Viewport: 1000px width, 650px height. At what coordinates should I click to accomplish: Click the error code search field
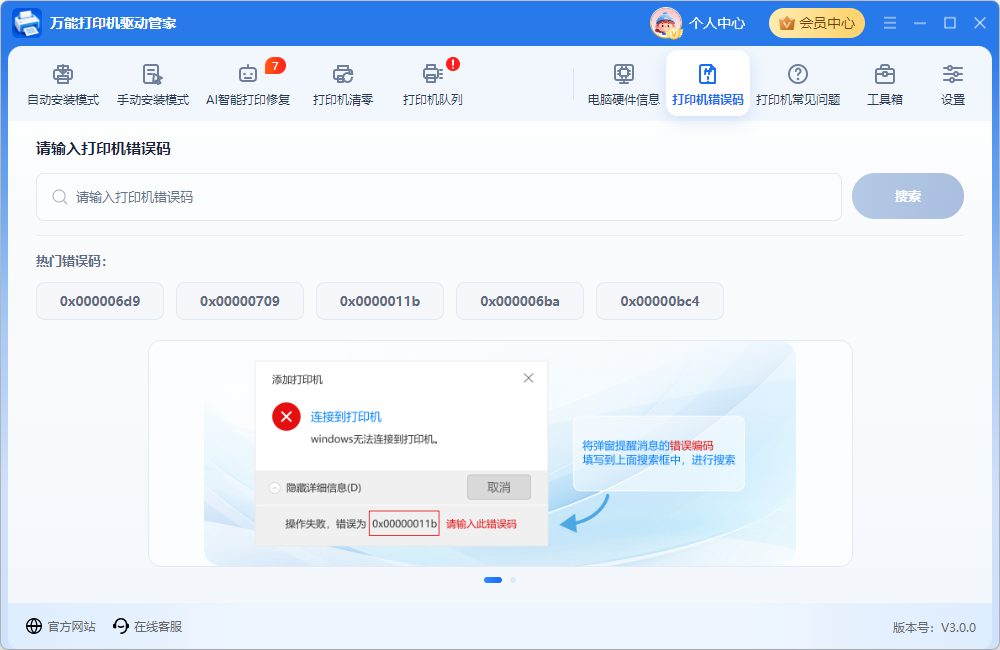(439, 197)
